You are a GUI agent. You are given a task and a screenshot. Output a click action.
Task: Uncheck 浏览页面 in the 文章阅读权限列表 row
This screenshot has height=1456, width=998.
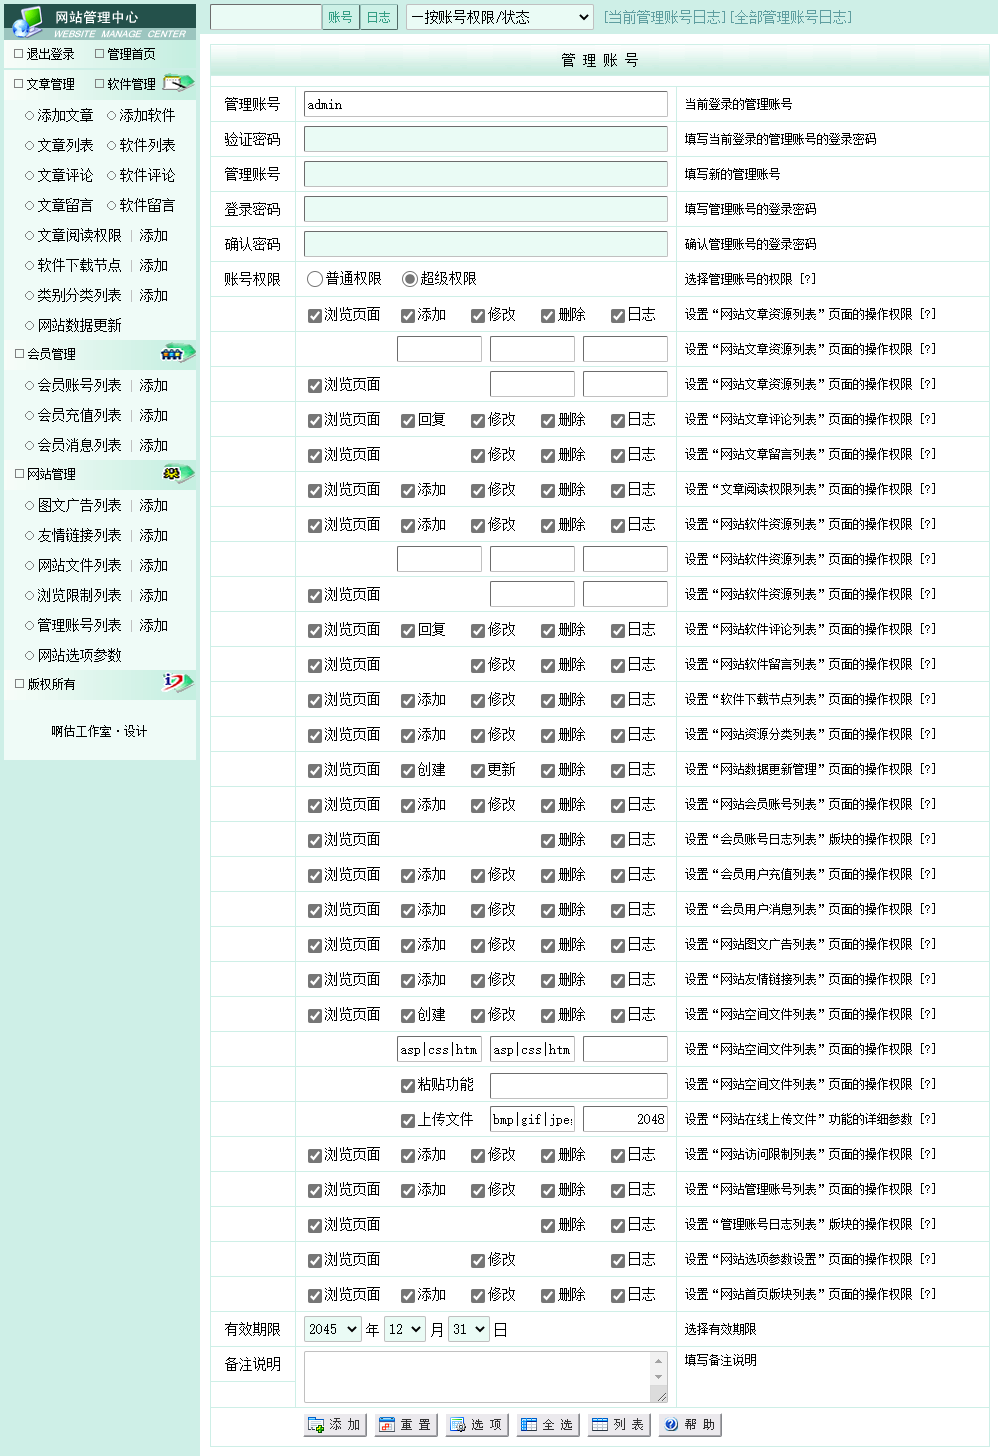(x=315, y=490)
